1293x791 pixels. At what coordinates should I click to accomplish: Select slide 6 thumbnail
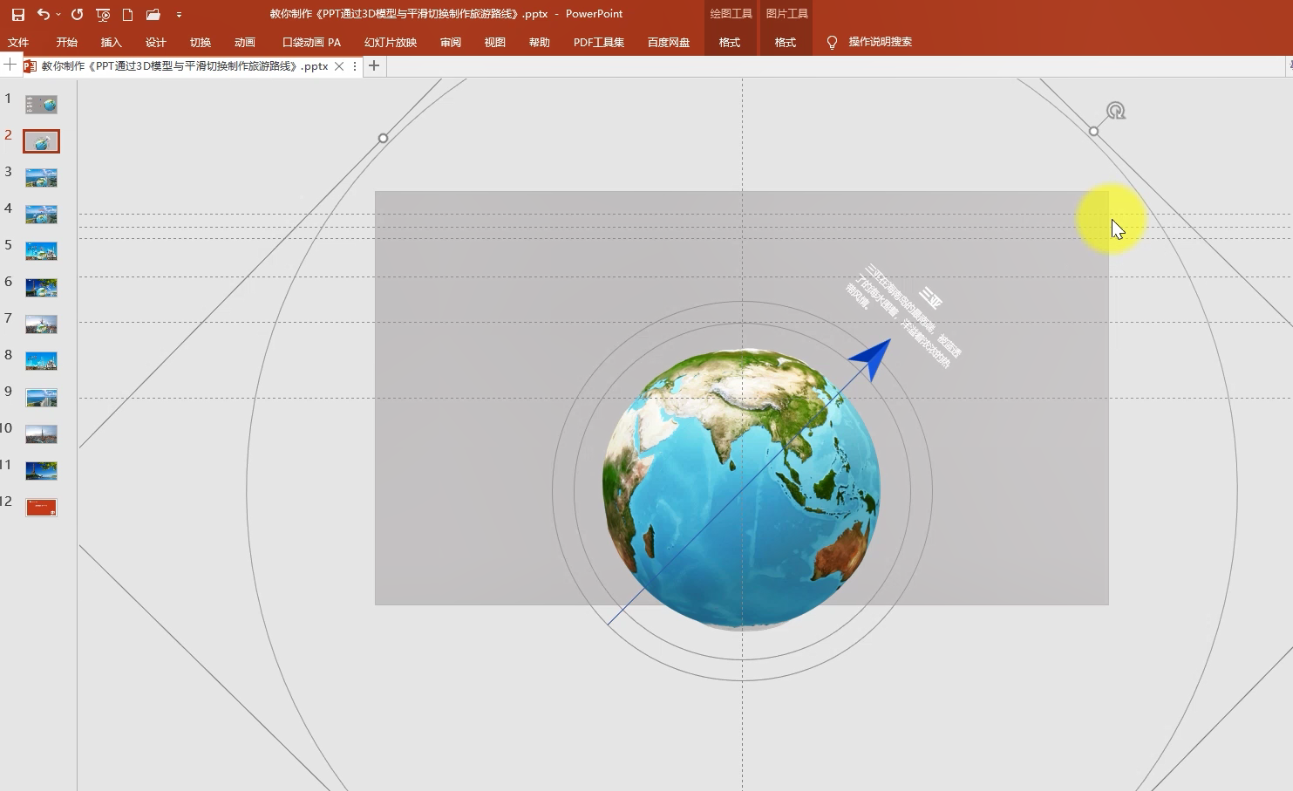pos(41,287)
